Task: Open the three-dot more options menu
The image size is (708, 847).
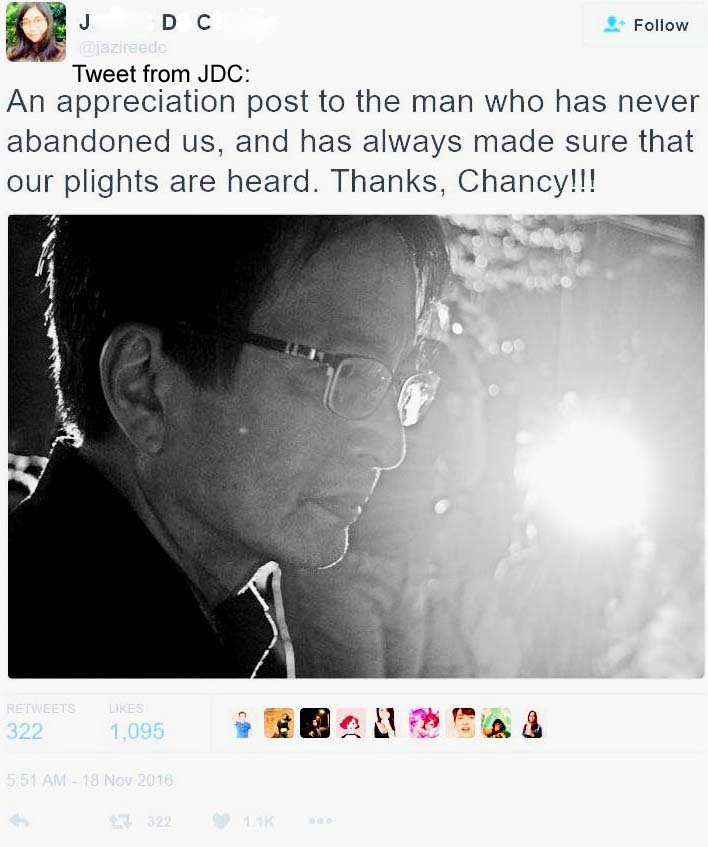Action: (x=320, y=821)
